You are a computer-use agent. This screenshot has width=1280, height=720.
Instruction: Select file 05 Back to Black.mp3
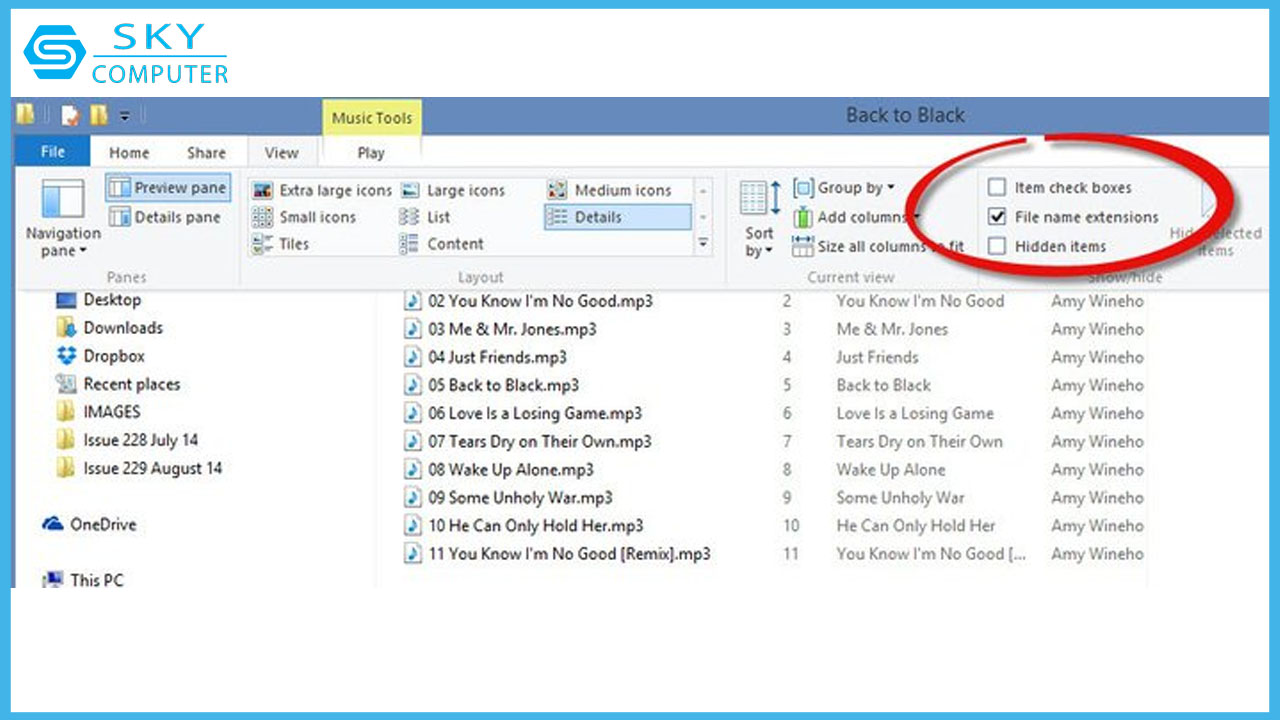pyautogui.click(x=503, y=385)
